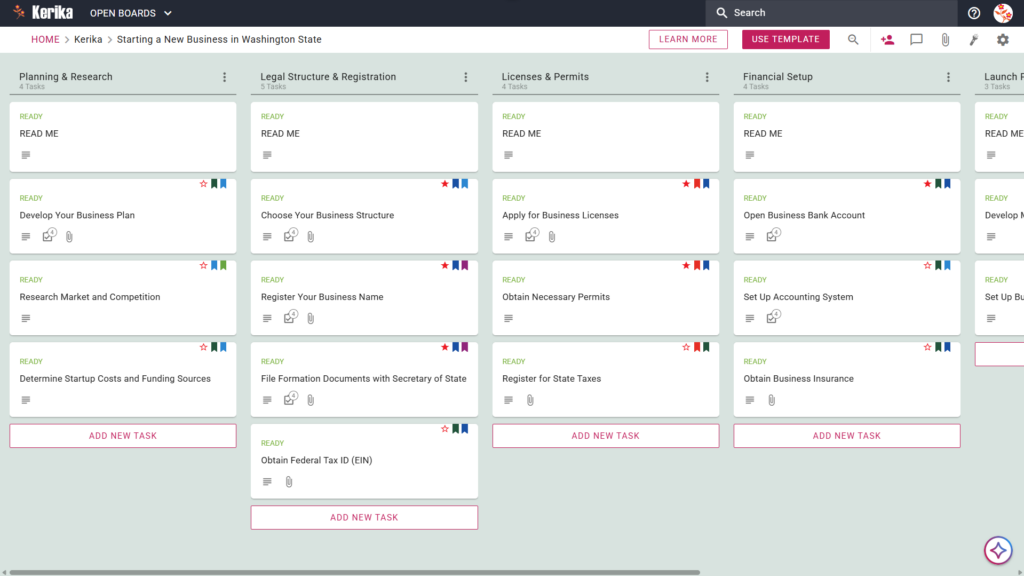Open READ ME card in Financial Setup

point(846,136)
